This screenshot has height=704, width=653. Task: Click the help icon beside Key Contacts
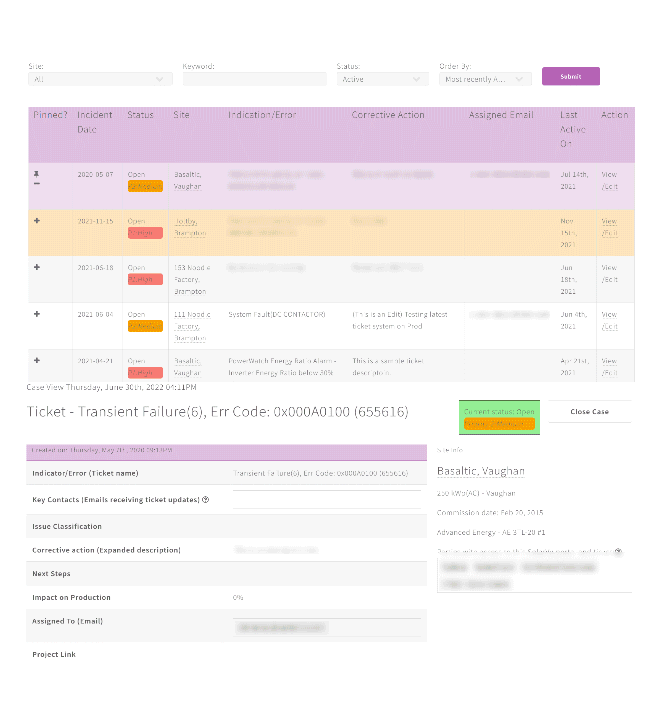205,500
